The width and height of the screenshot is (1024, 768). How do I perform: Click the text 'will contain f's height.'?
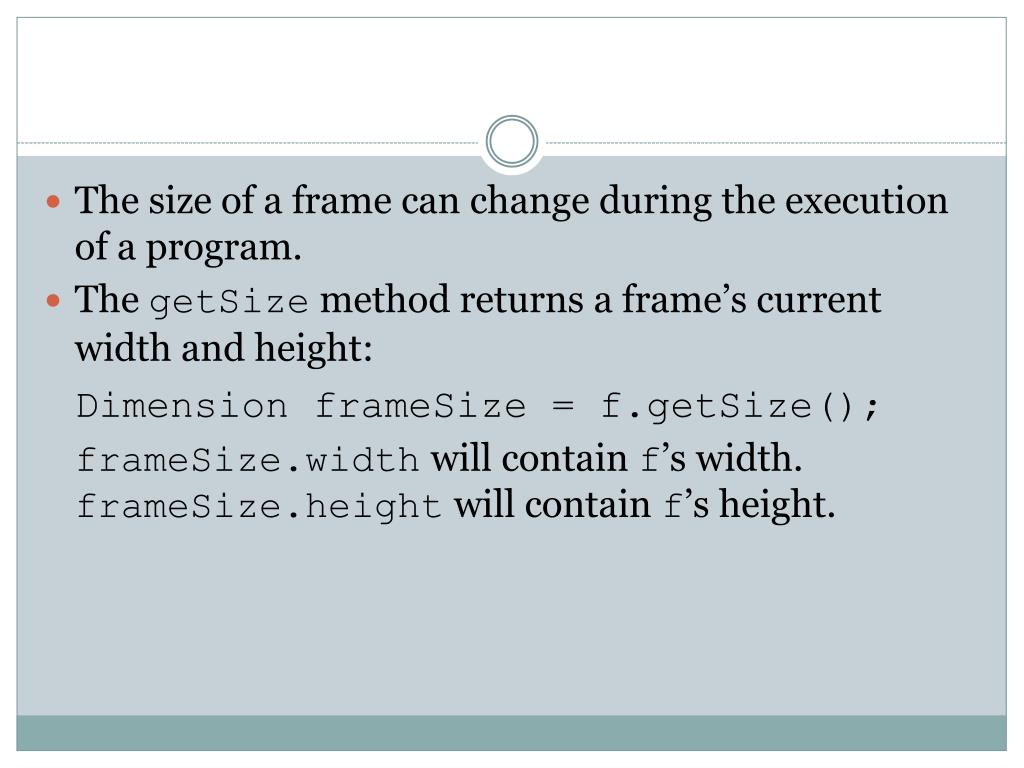(x=645, y=505)
